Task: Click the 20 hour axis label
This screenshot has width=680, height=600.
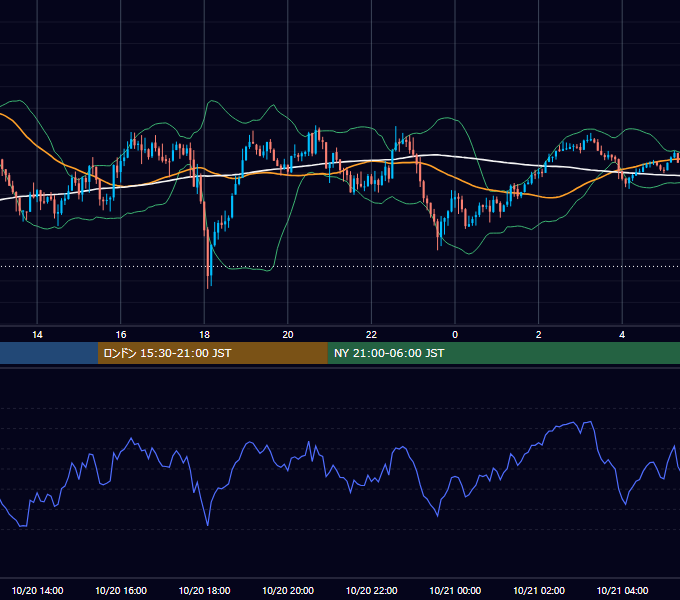Action: pos(288,335)
